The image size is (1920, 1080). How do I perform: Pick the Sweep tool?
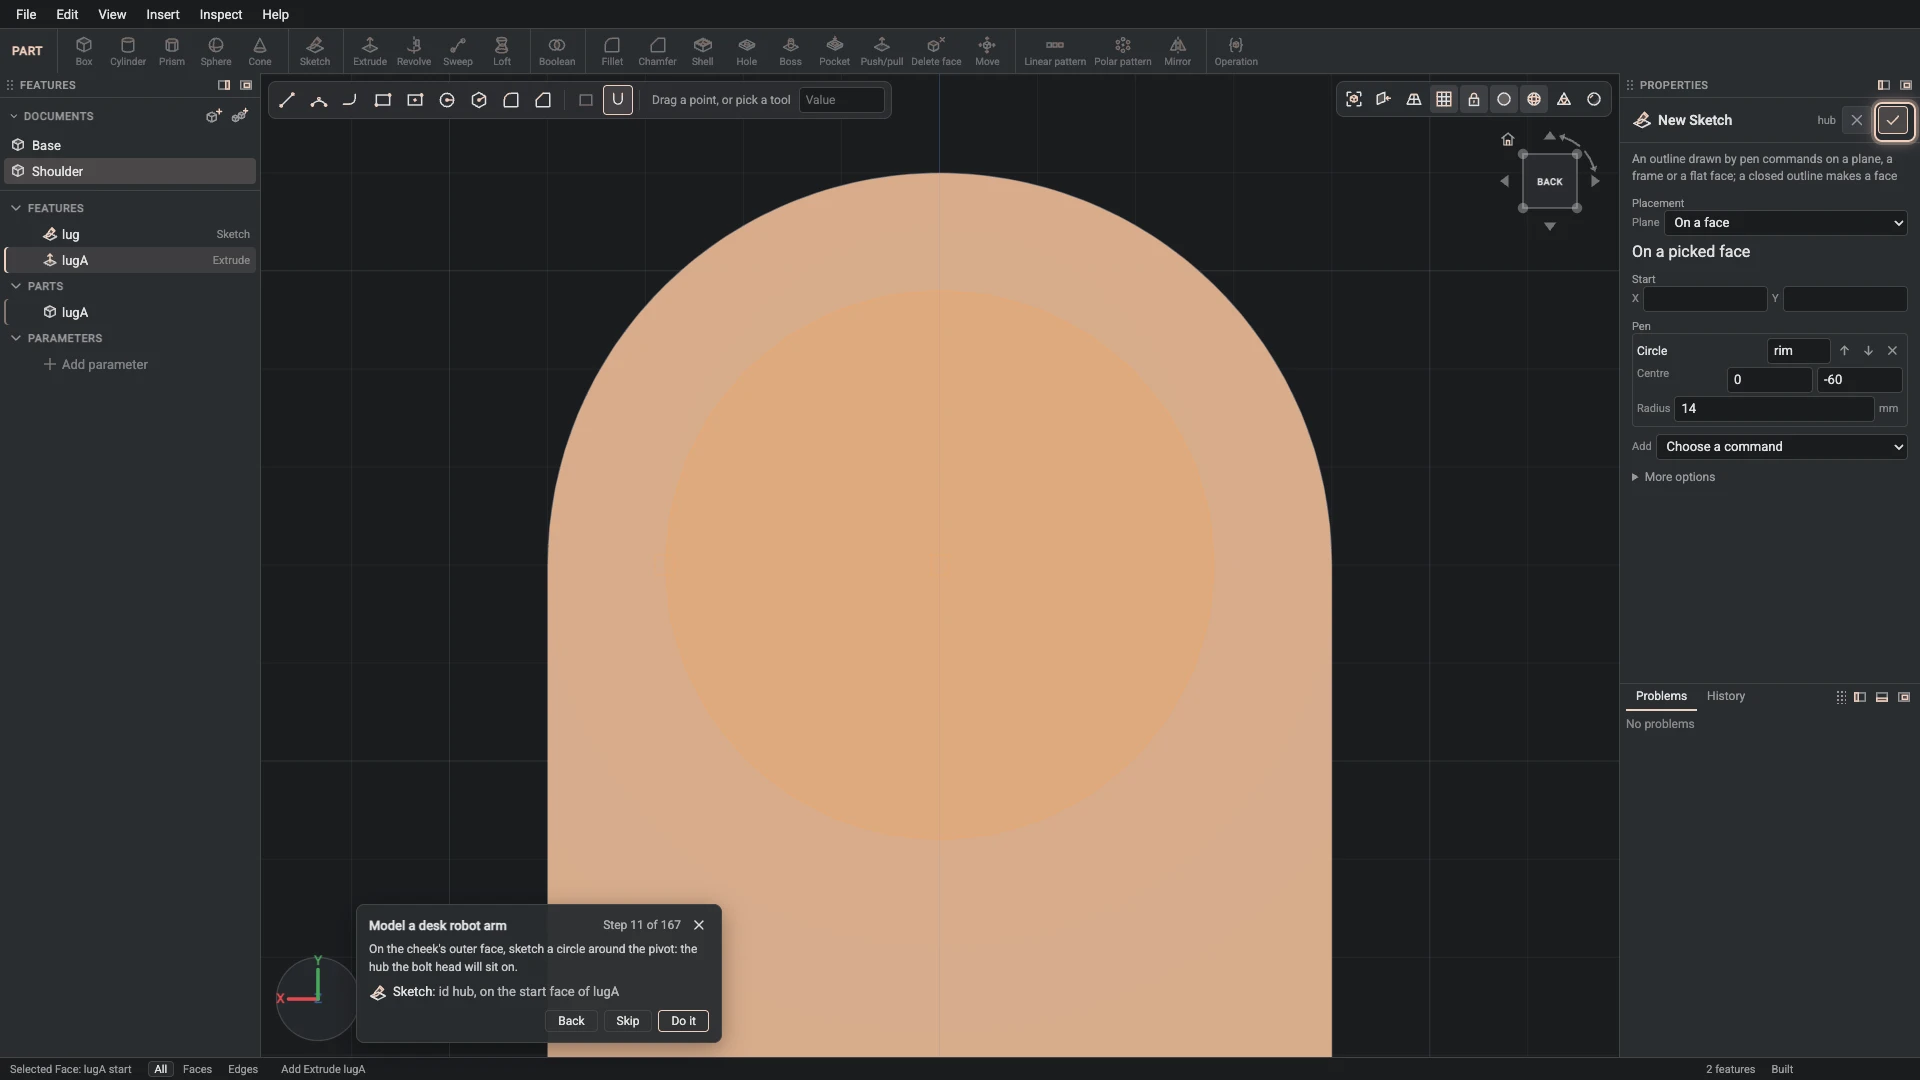458,51
